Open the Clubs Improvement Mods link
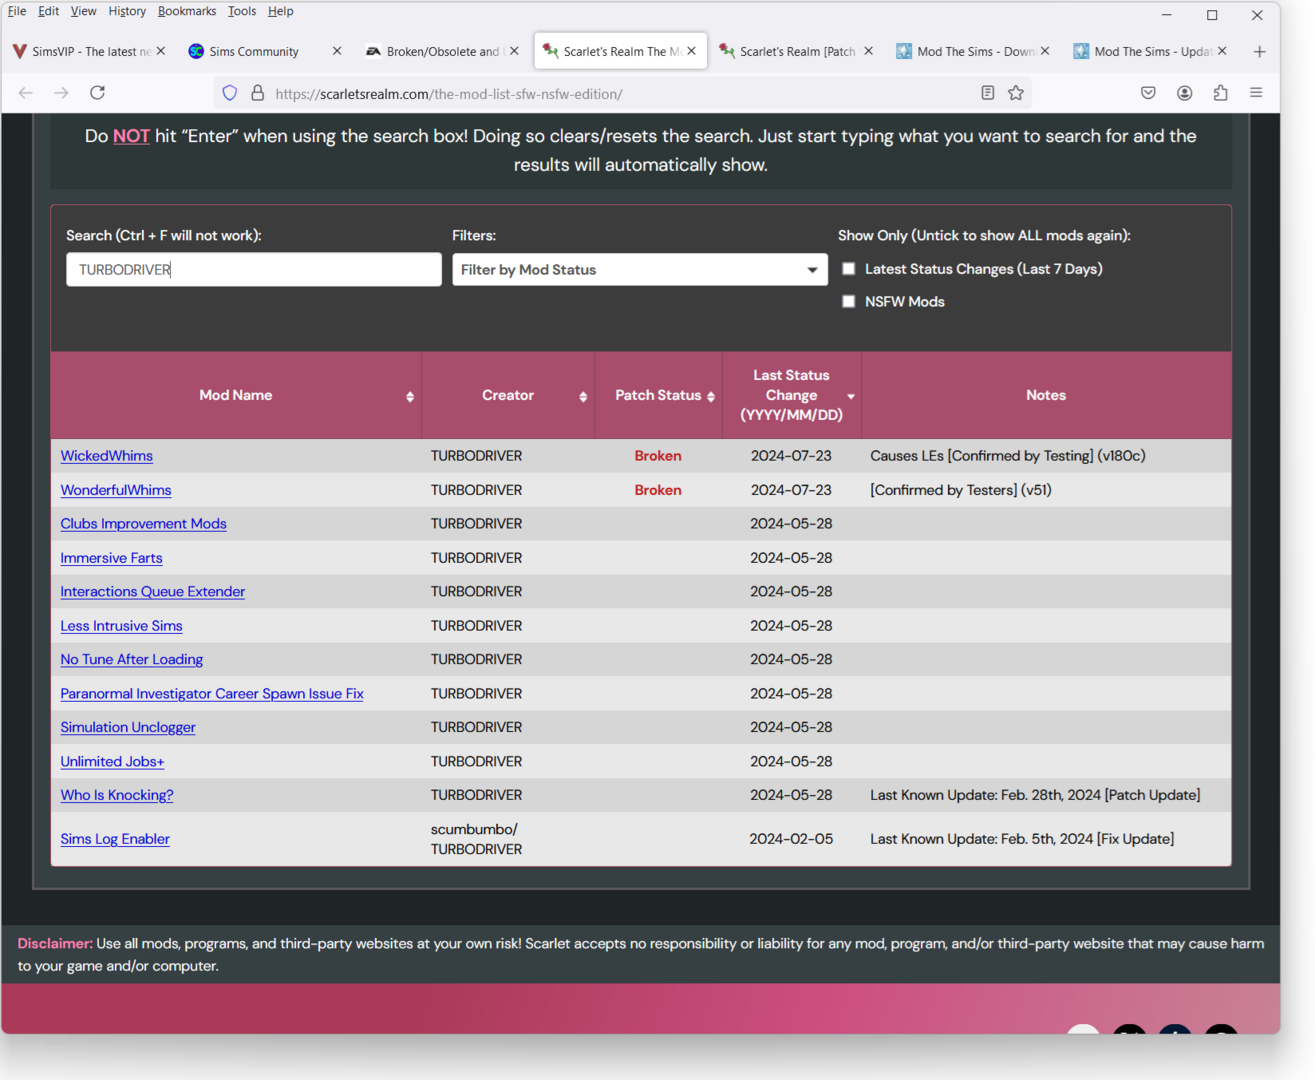The height and width of the screenshot is (1080, 1315). (143, 524)
